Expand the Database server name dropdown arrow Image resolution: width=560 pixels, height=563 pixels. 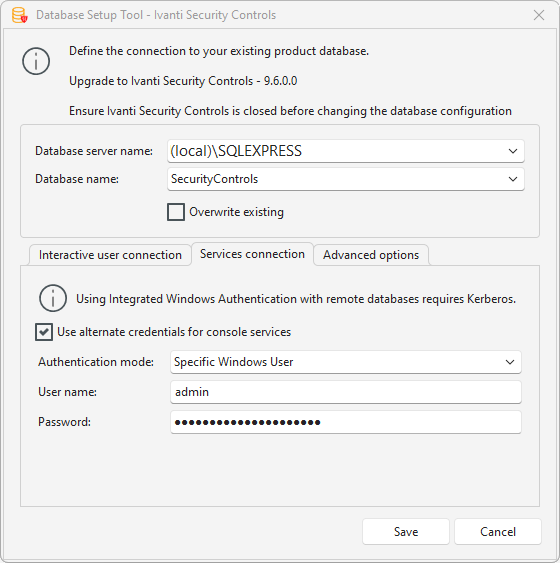point(513,151)
